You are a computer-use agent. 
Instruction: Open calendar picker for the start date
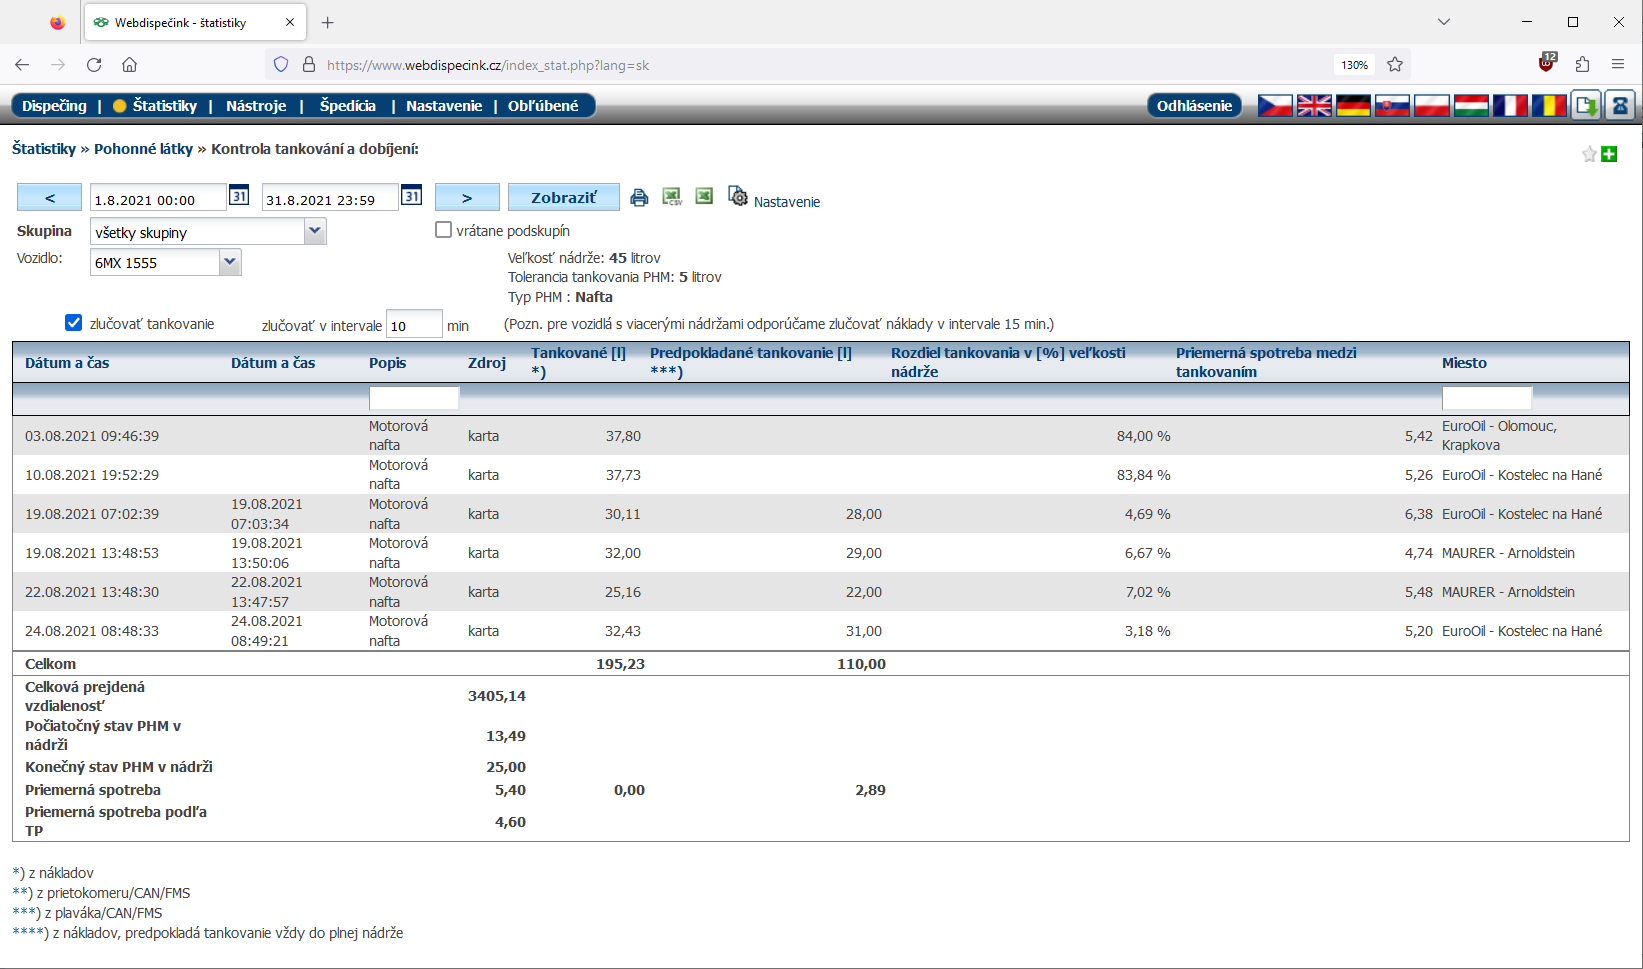[239, 196]
